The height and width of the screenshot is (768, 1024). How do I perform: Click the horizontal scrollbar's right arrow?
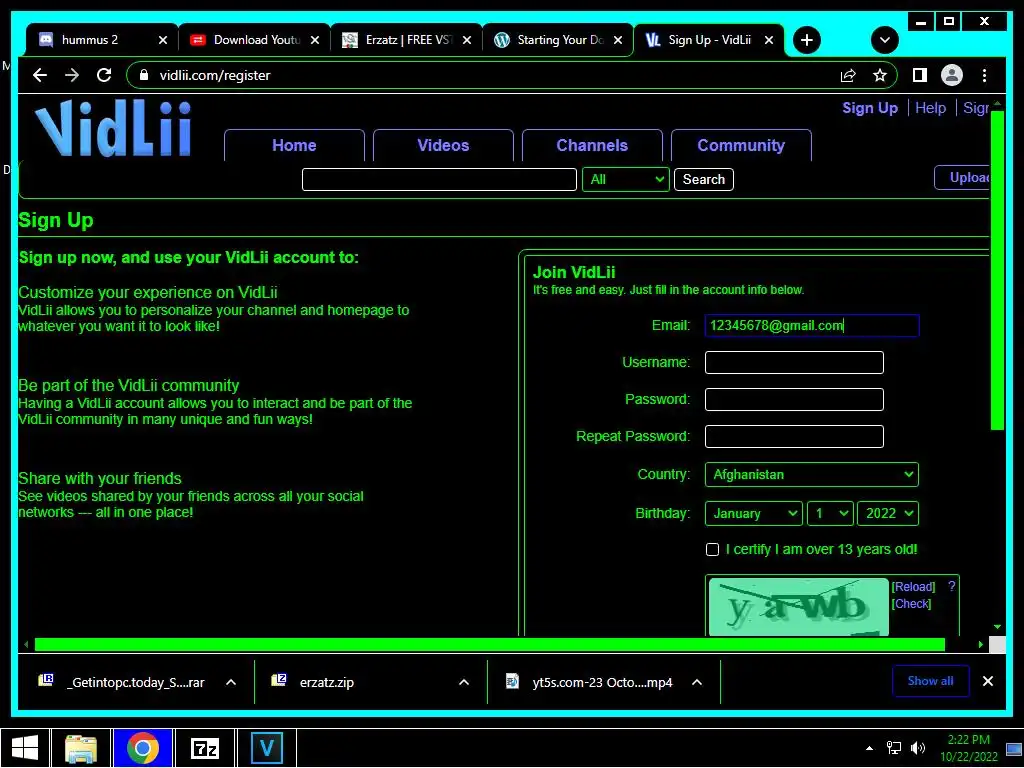point(980,645)
